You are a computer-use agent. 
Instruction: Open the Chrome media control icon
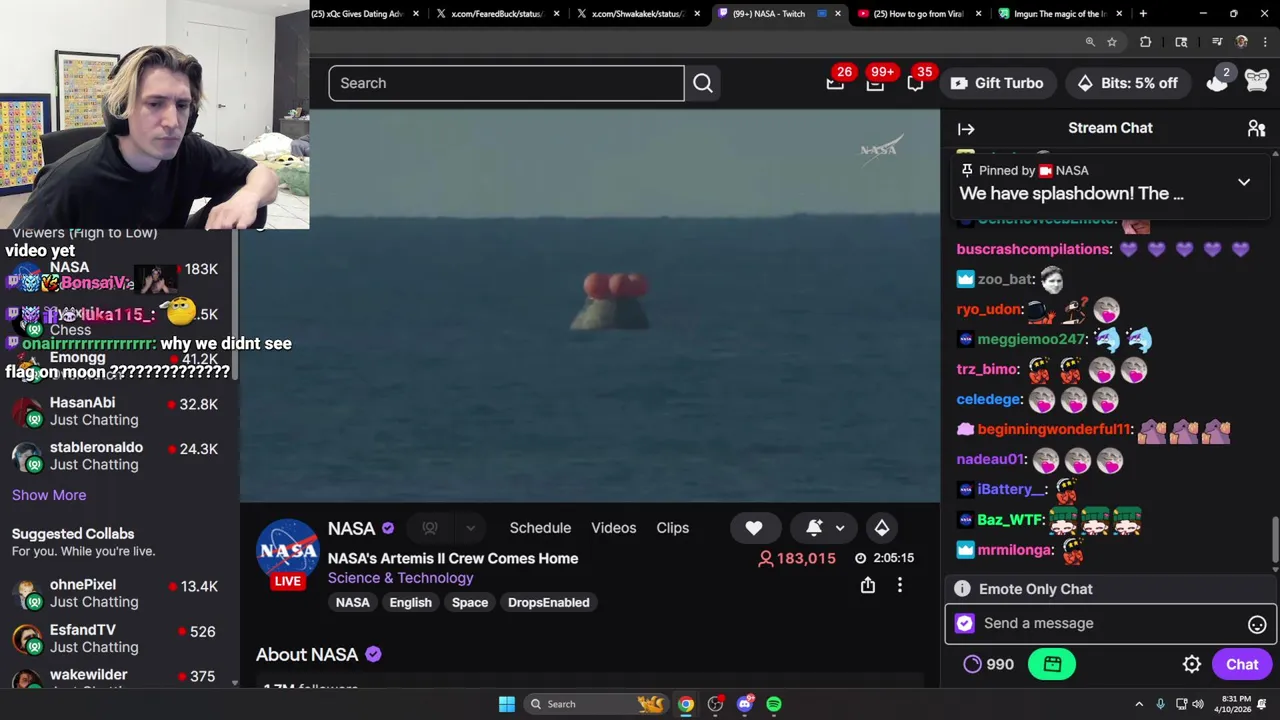pos(1217,42)
